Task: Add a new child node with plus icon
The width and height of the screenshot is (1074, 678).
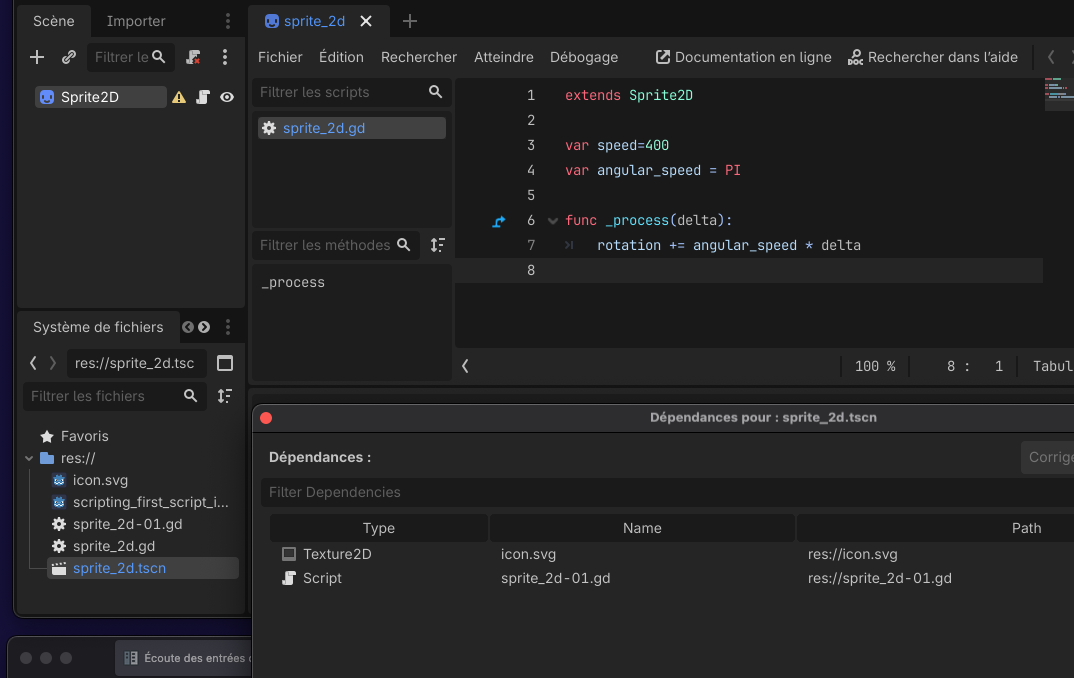Action: (x=37, y=57)
